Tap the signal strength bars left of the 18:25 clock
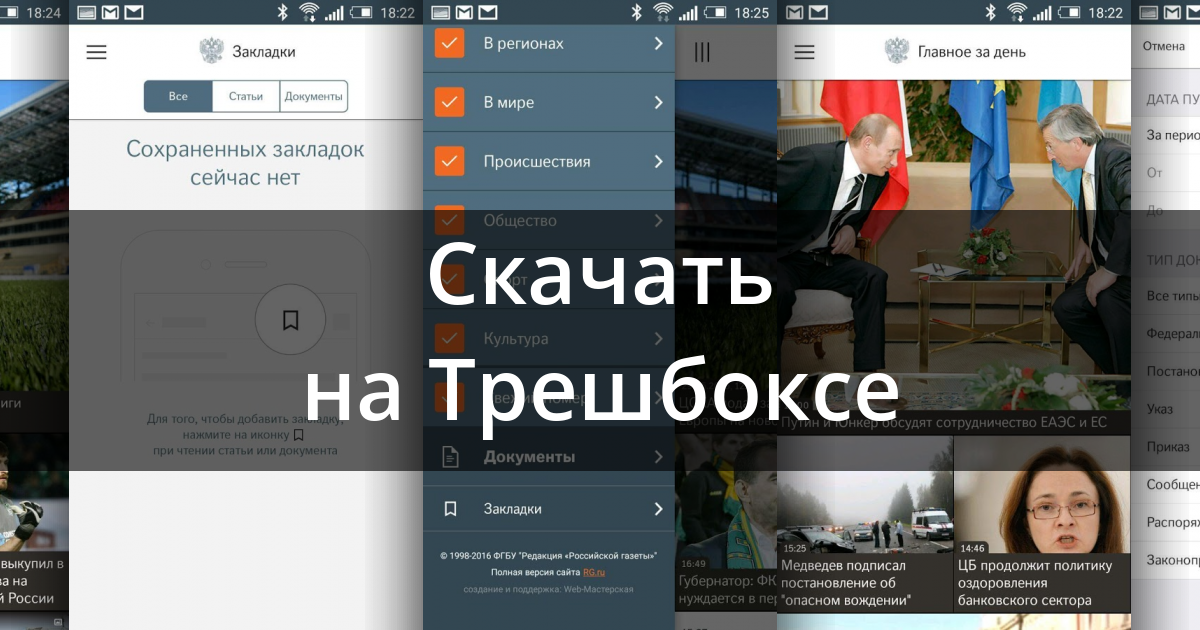Image resolution: width=1200 pixels, height=630 pixels. click(x=689, y=13)
